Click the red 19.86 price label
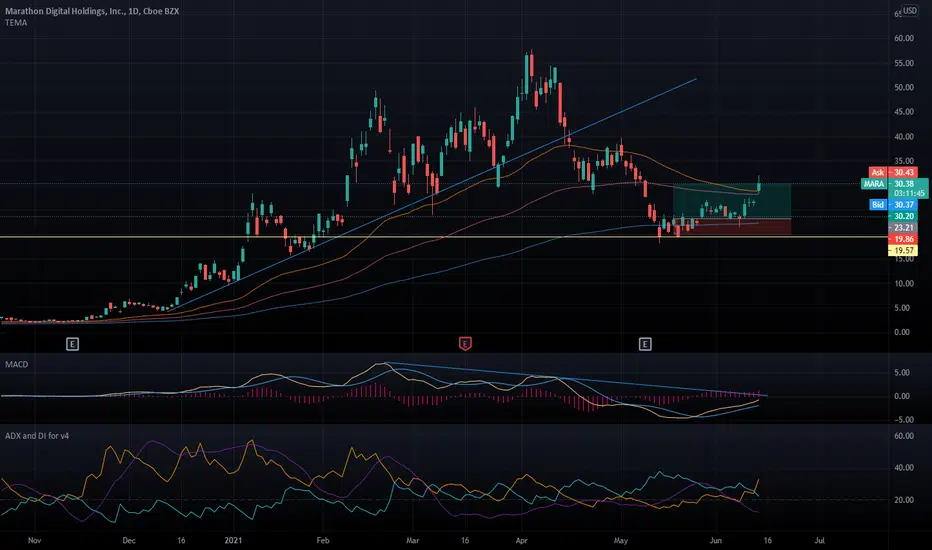The image size is (932, 550). coord(903,239)
